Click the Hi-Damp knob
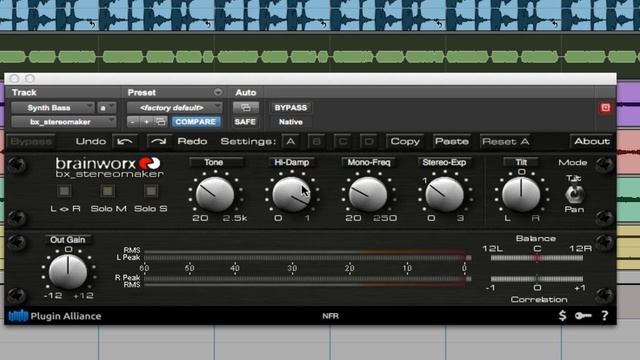 291,194
